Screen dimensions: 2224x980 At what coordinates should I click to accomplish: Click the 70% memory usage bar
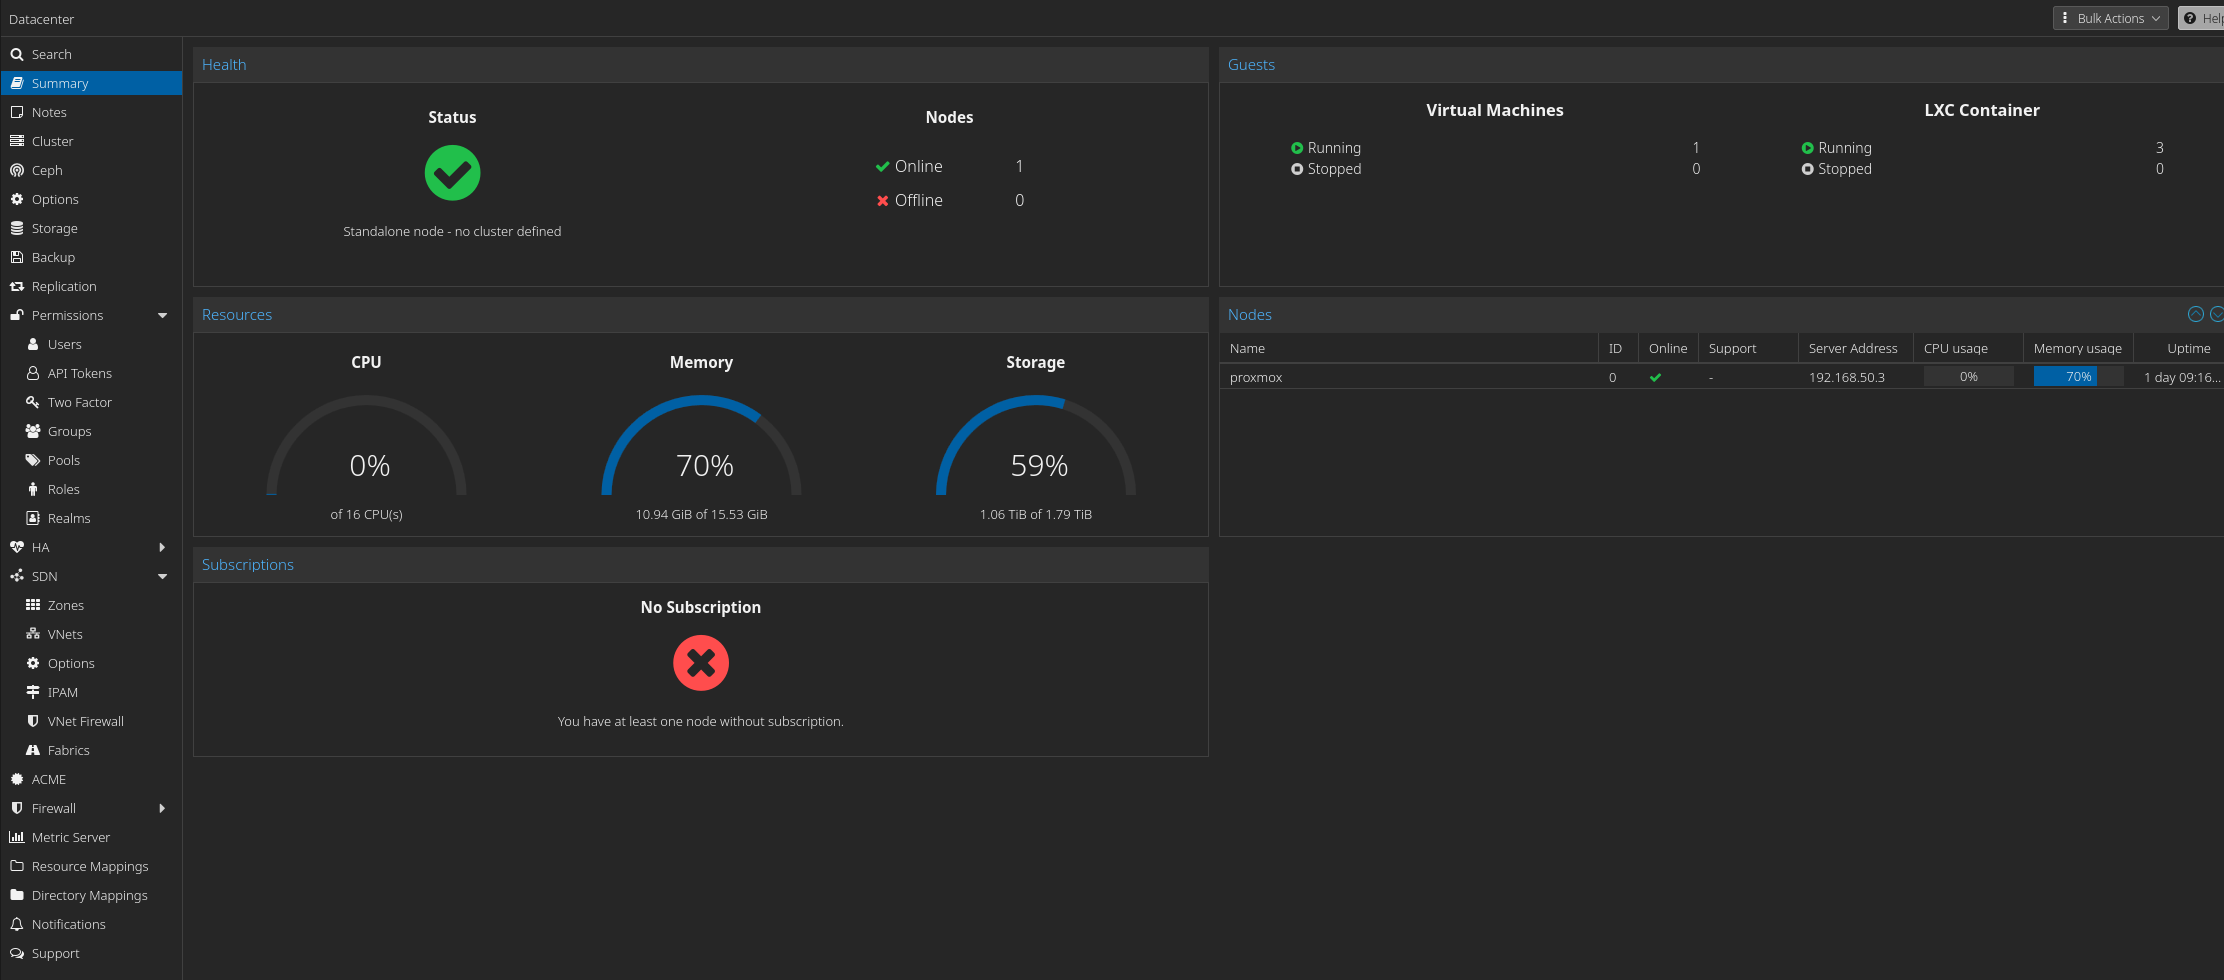pyautogui.click(x=2078, y=377)
